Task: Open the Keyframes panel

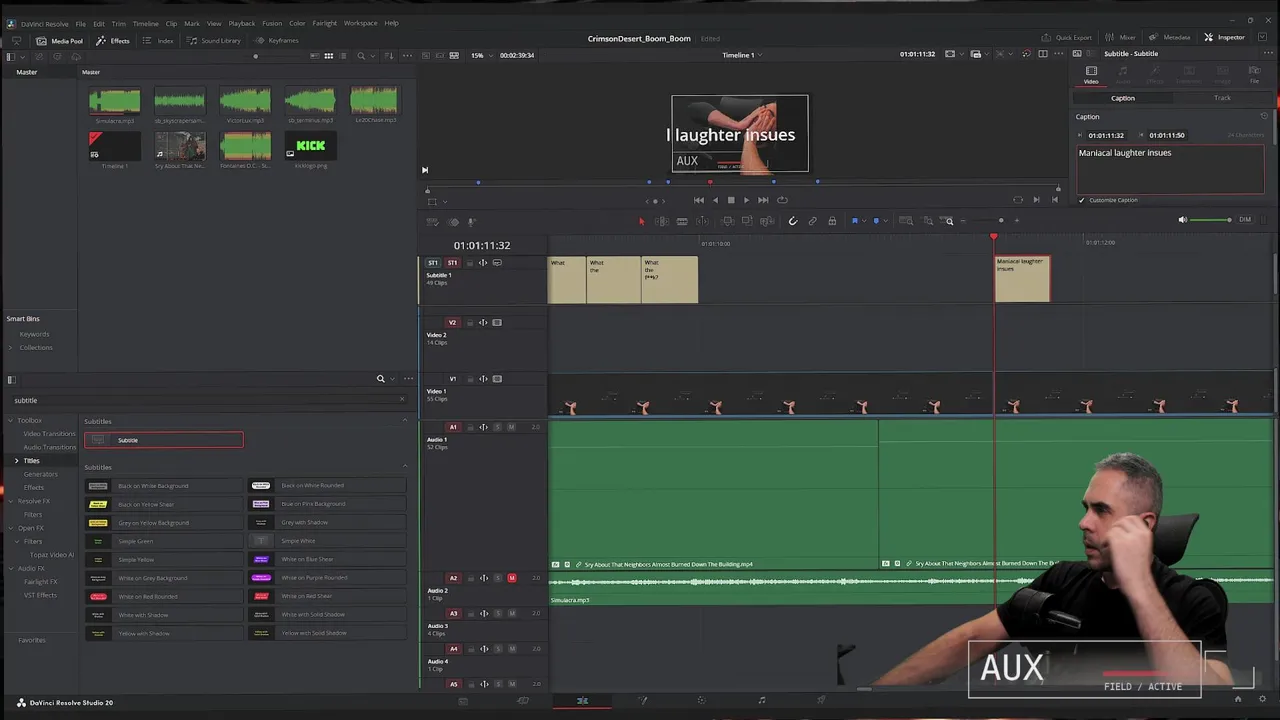Action: [276, 41]
